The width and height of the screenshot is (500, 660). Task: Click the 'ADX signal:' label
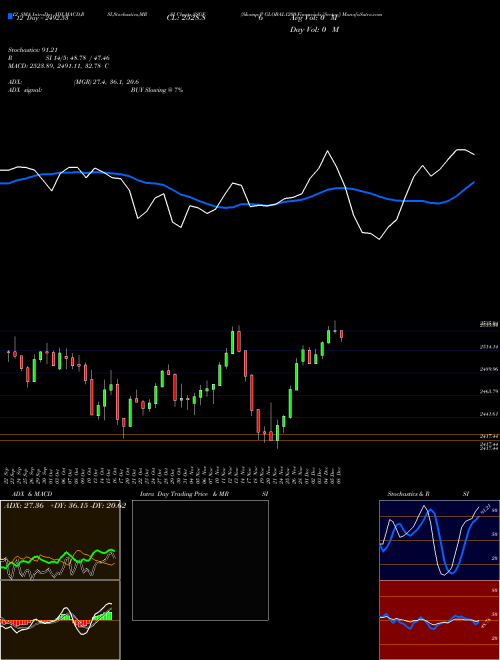point(25,90)
